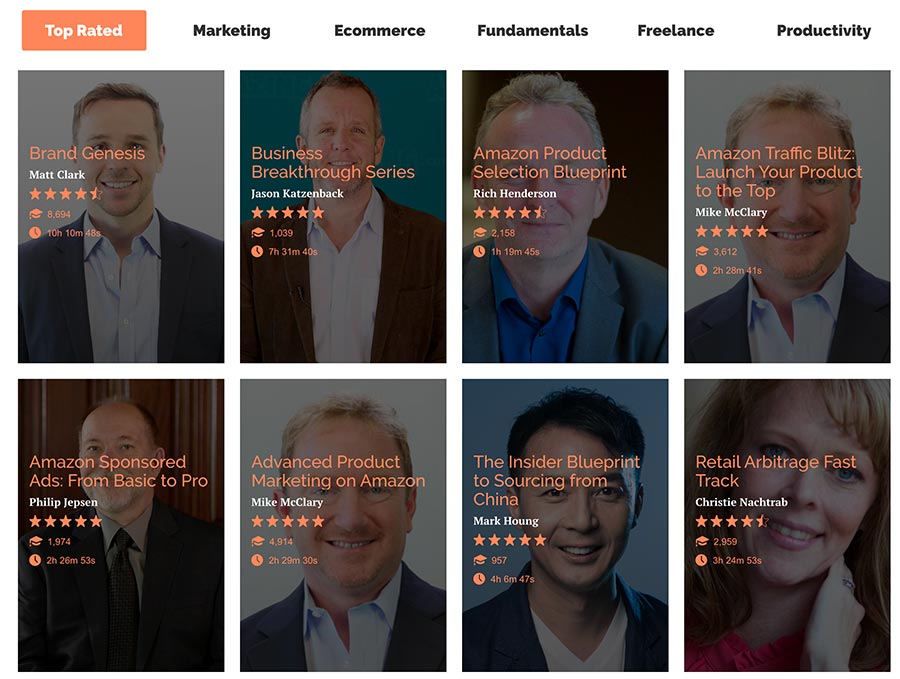Image resolution: width=900 pixels, height=679 pixels.
Task: Click the star rating on Amazon Traffic Blitz
Action: (731, 231)
